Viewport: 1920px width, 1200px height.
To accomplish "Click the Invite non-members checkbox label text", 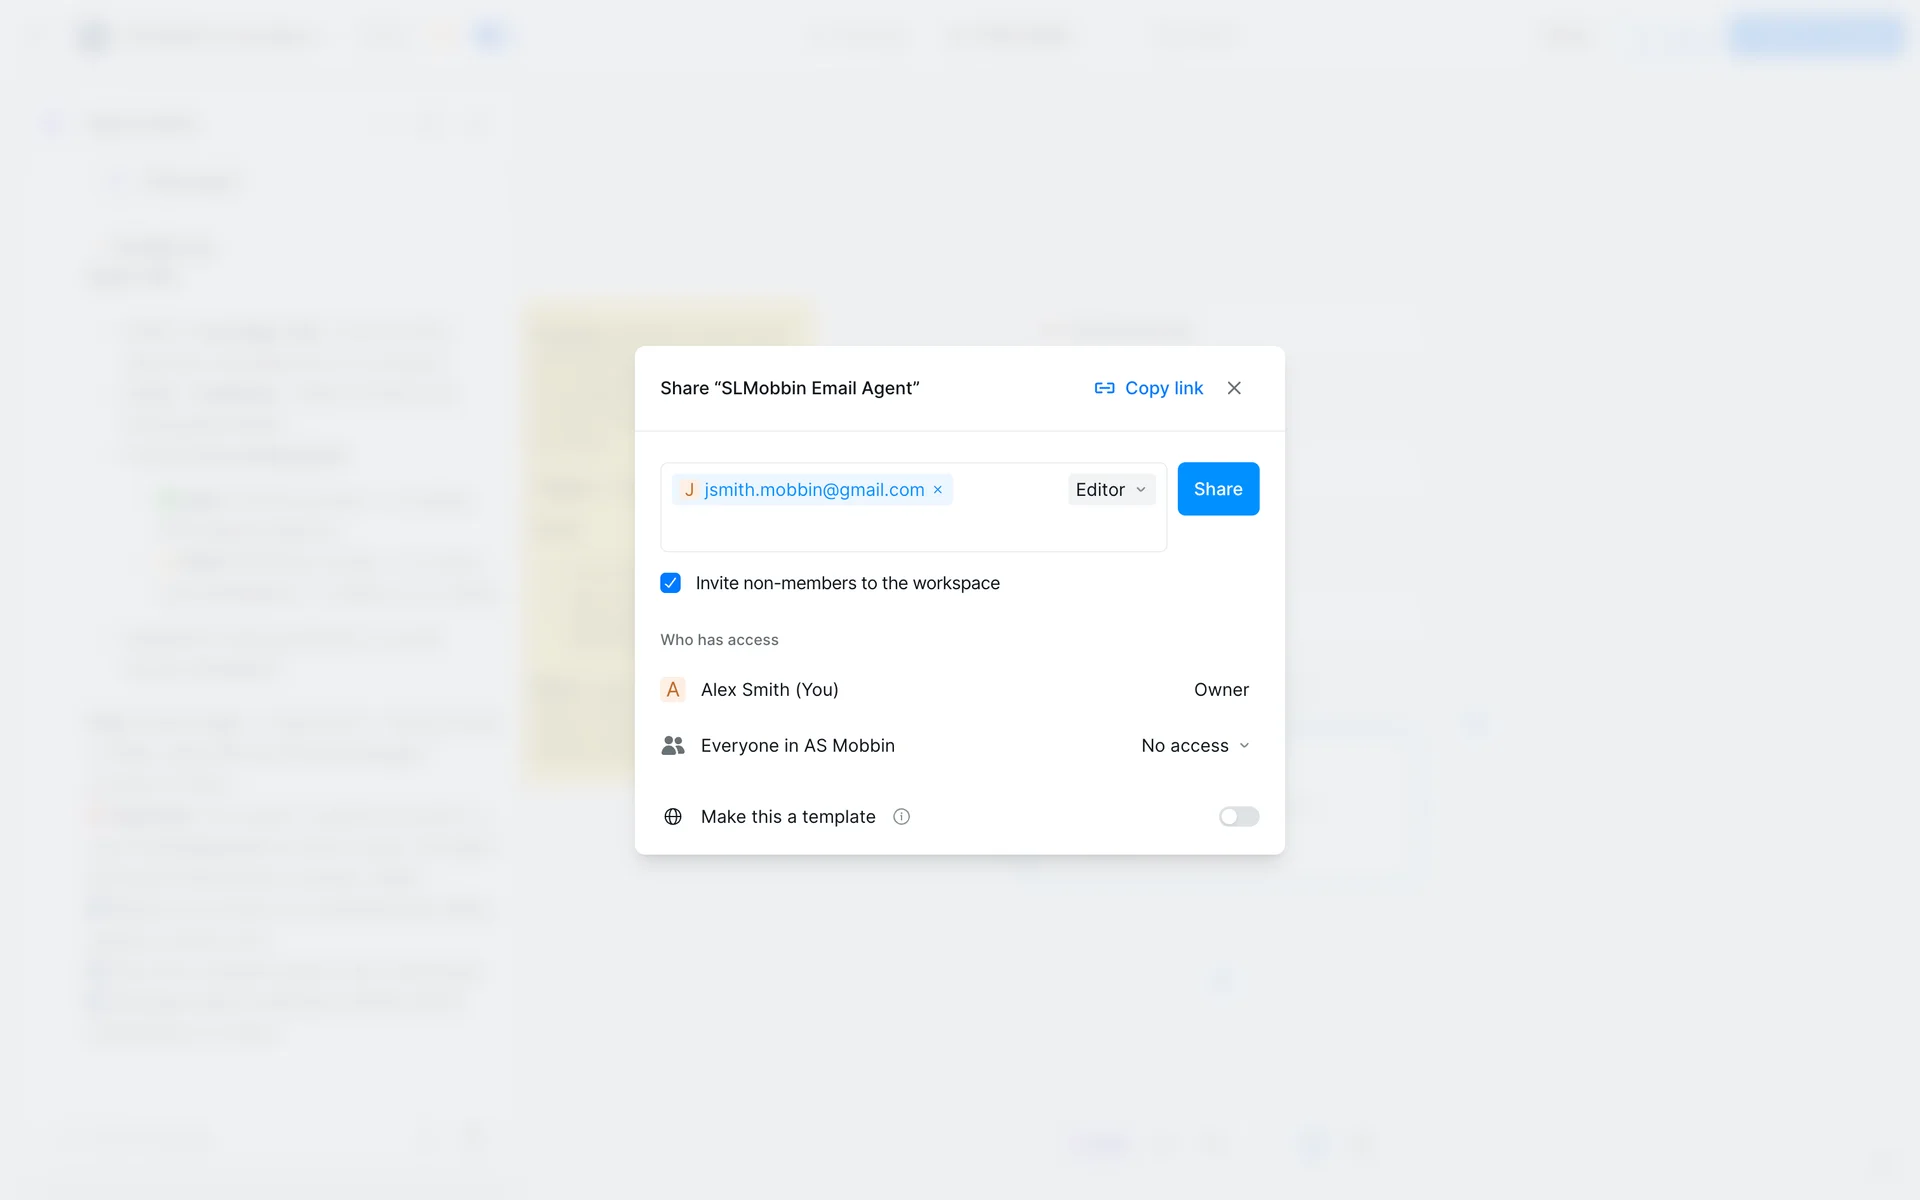I will point(847,583).
